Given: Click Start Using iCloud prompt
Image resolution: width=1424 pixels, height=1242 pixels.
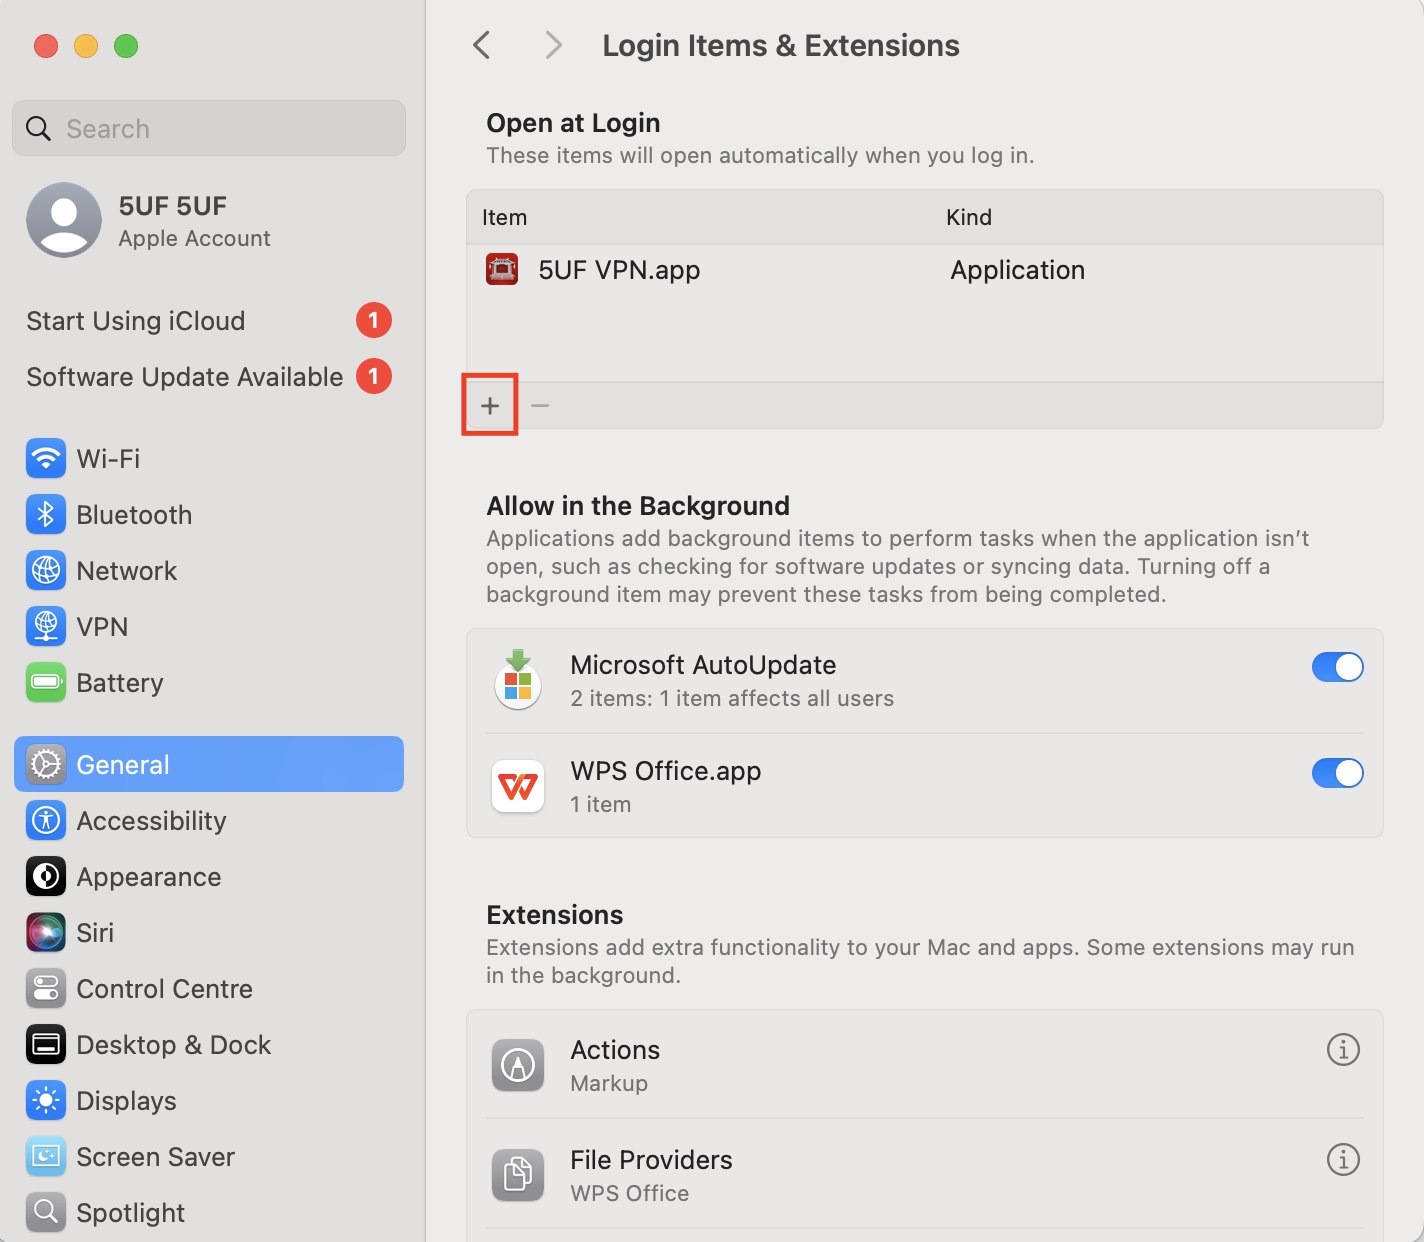Looking at the screenshot, I should tap(136, 321).
